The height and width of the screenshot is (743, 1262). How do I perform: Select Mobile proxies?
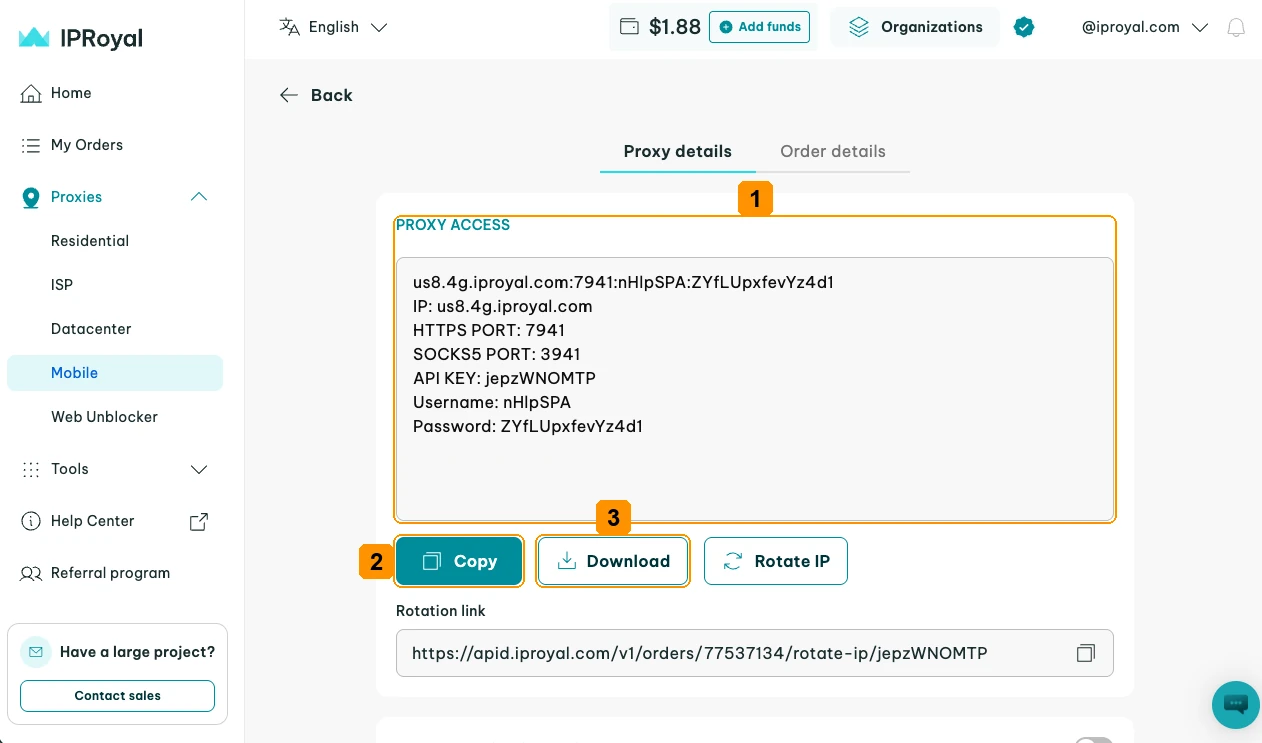[114, 373]
